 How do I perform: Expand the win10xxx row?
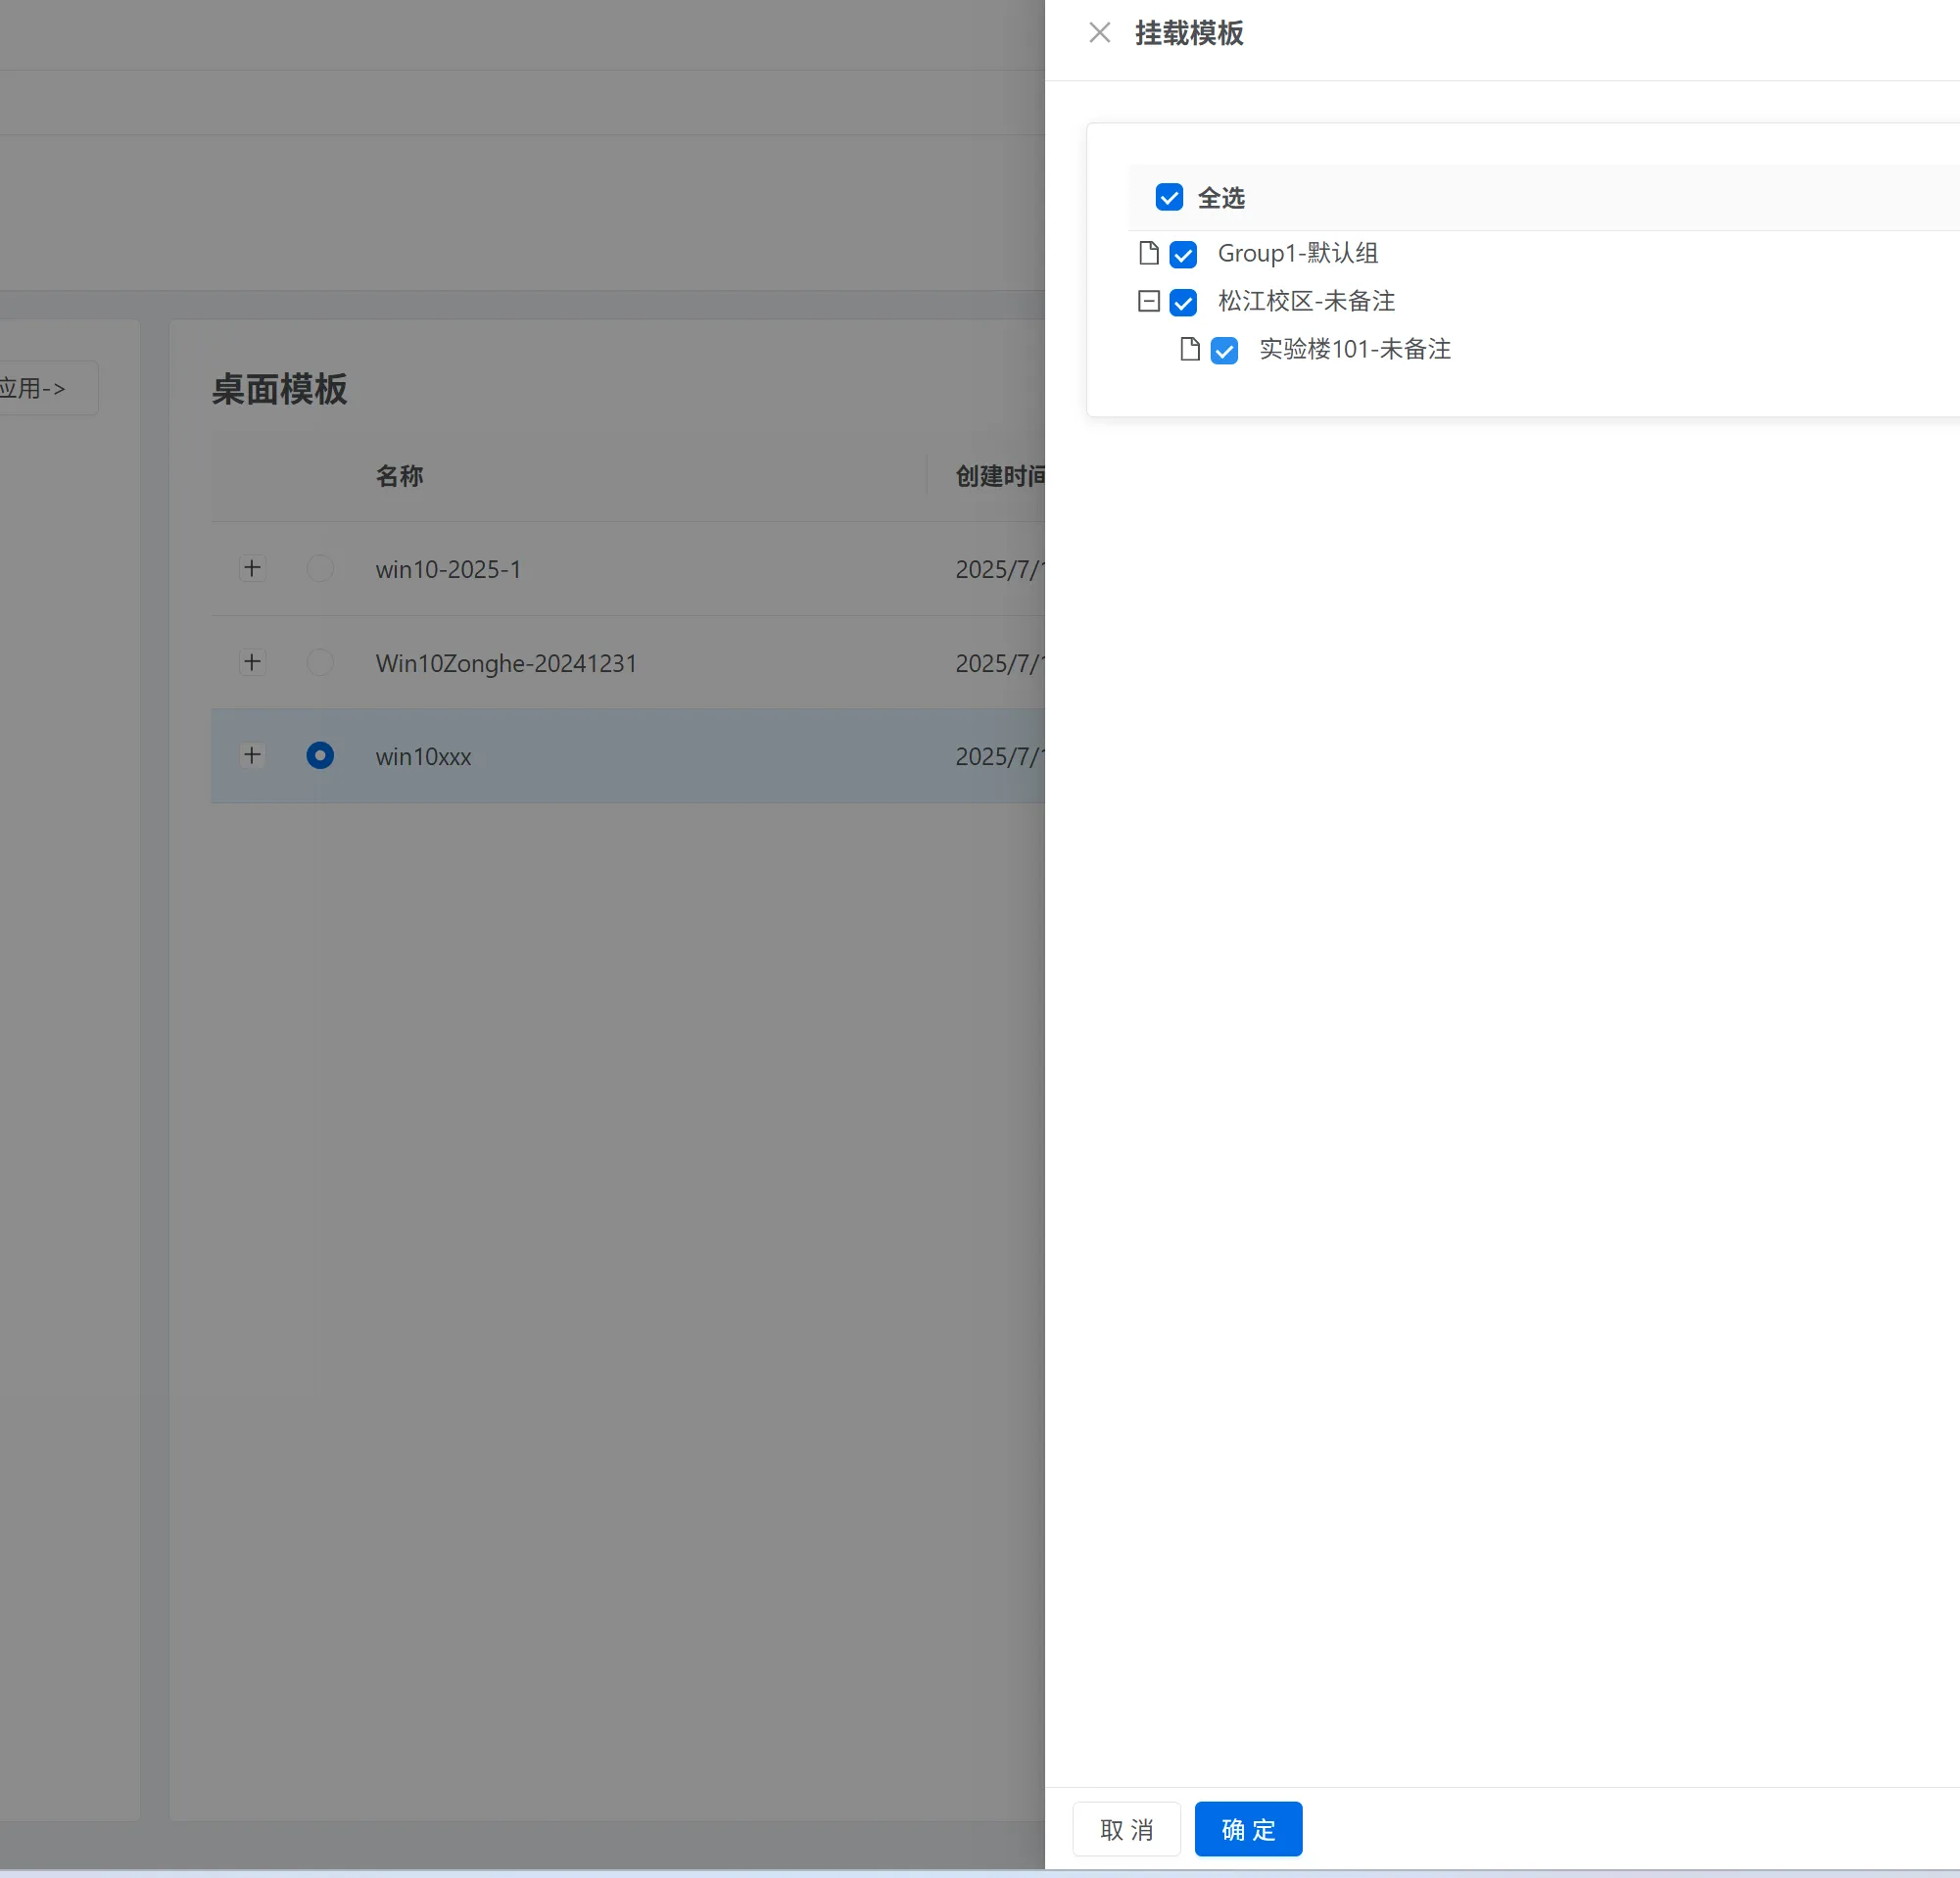point(252,755)
